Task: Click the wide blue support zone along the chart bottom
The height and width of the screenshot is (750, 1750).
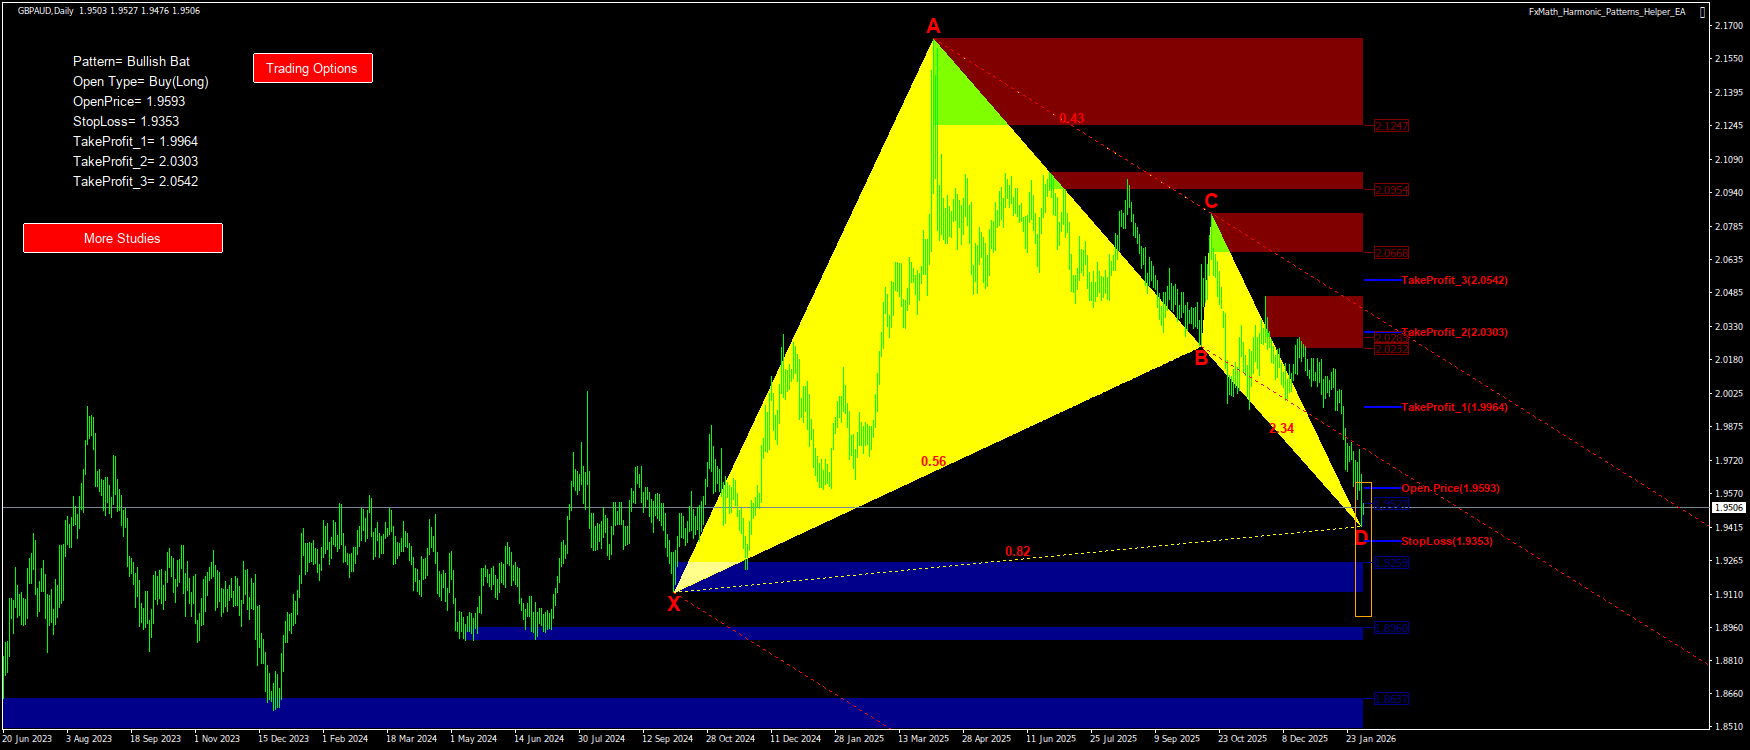Action: point(683,711)
